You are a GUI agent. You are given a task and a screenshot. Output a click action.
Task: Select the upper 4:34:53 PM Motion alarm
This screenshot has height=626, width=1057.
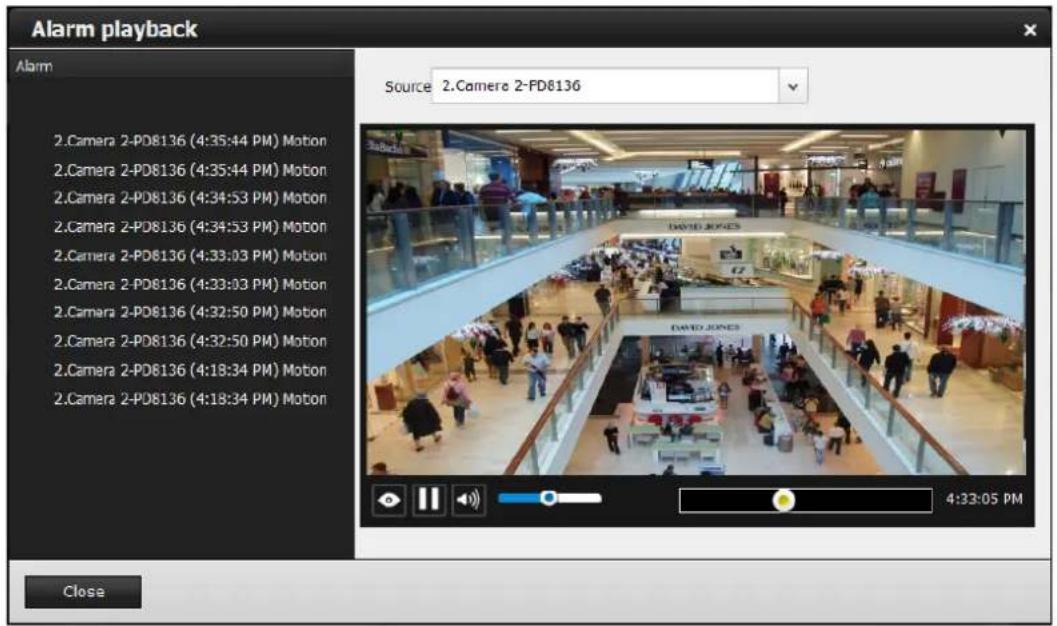190,198
